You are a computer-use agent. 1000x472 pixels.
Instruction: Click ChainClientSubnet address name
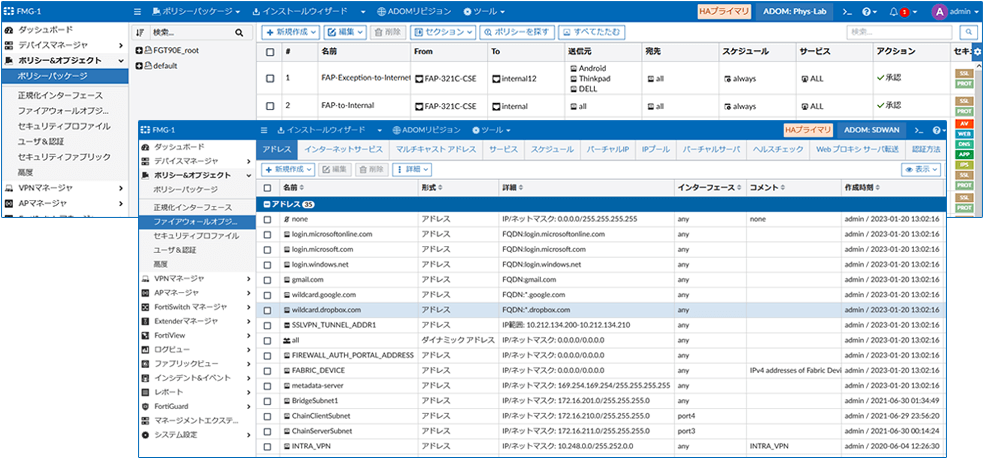(x=321, y=416)
